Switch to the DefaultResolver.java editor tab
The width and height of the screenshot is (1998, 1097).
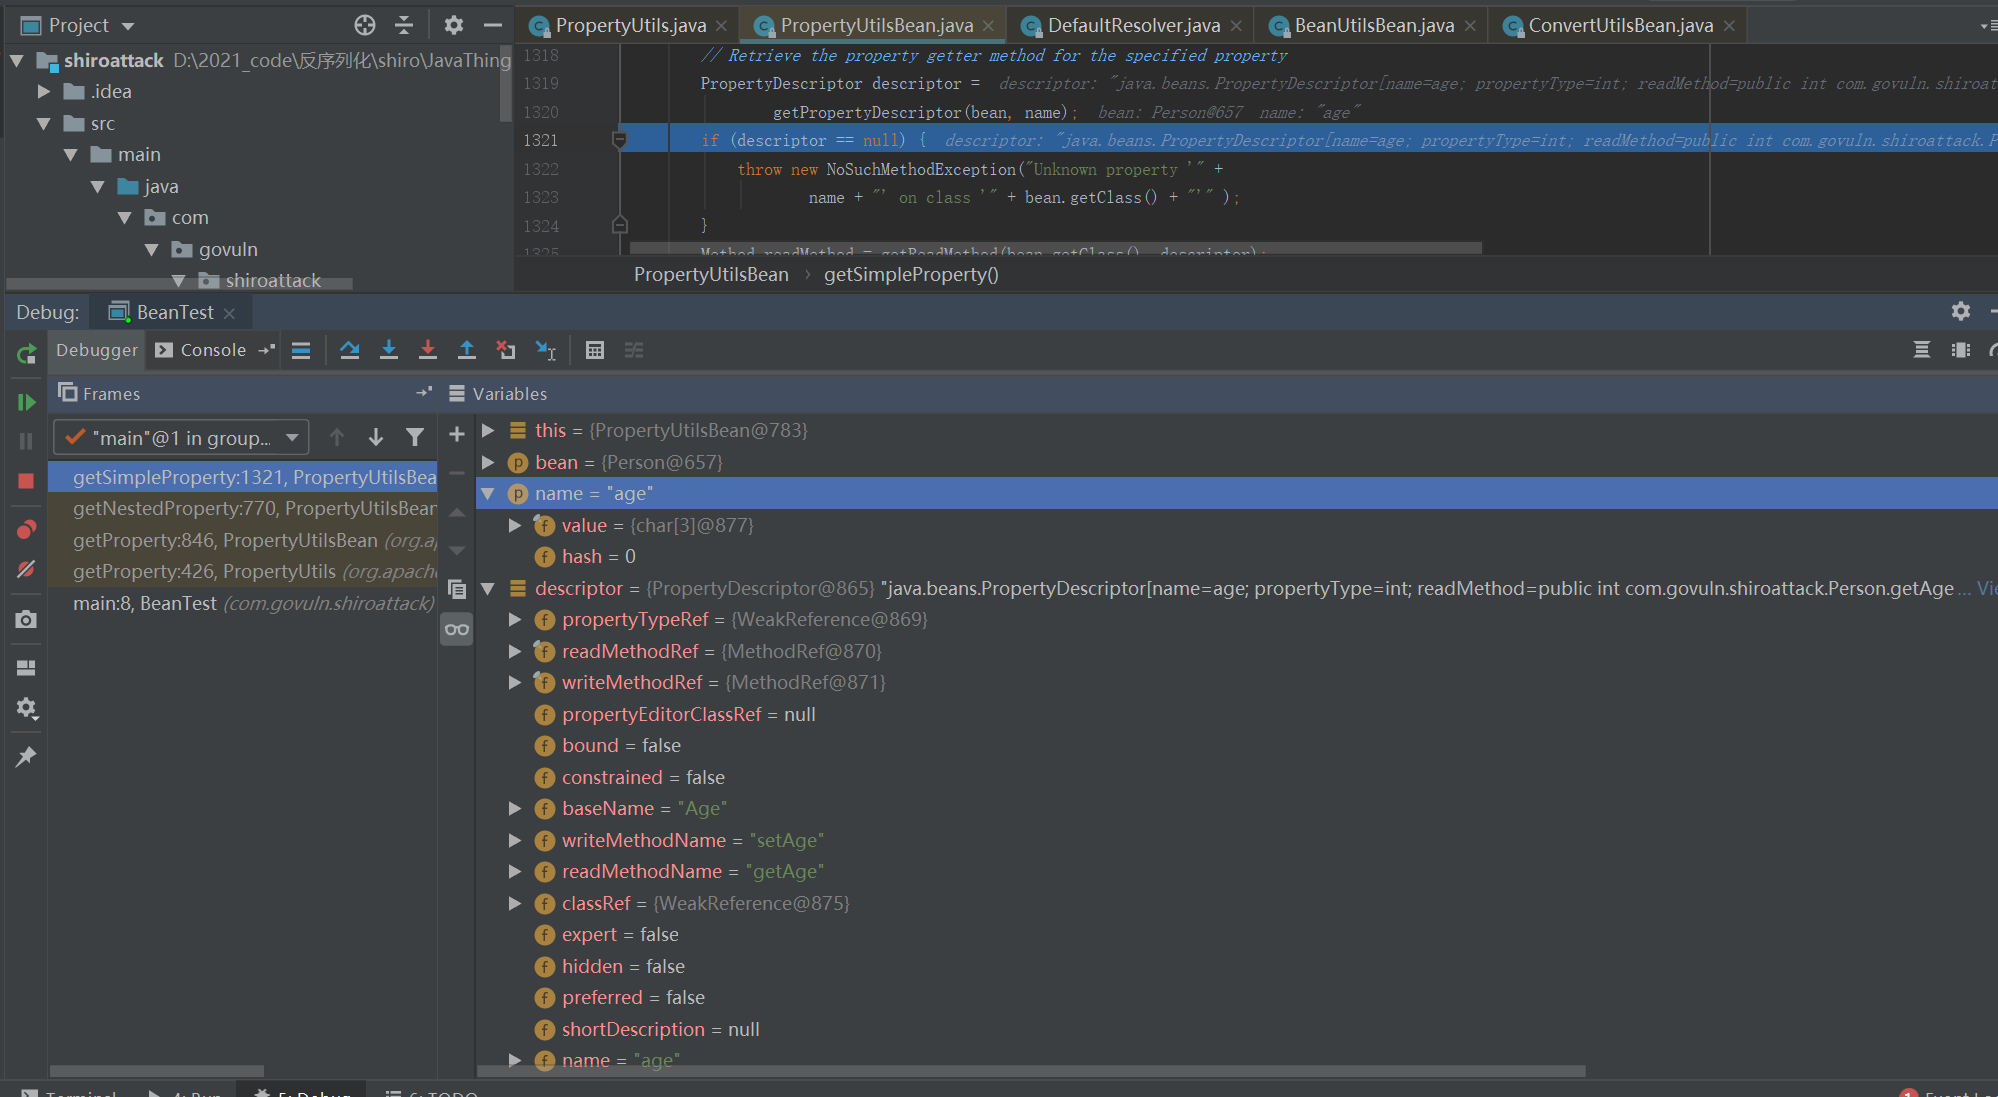click(1133, 25)
